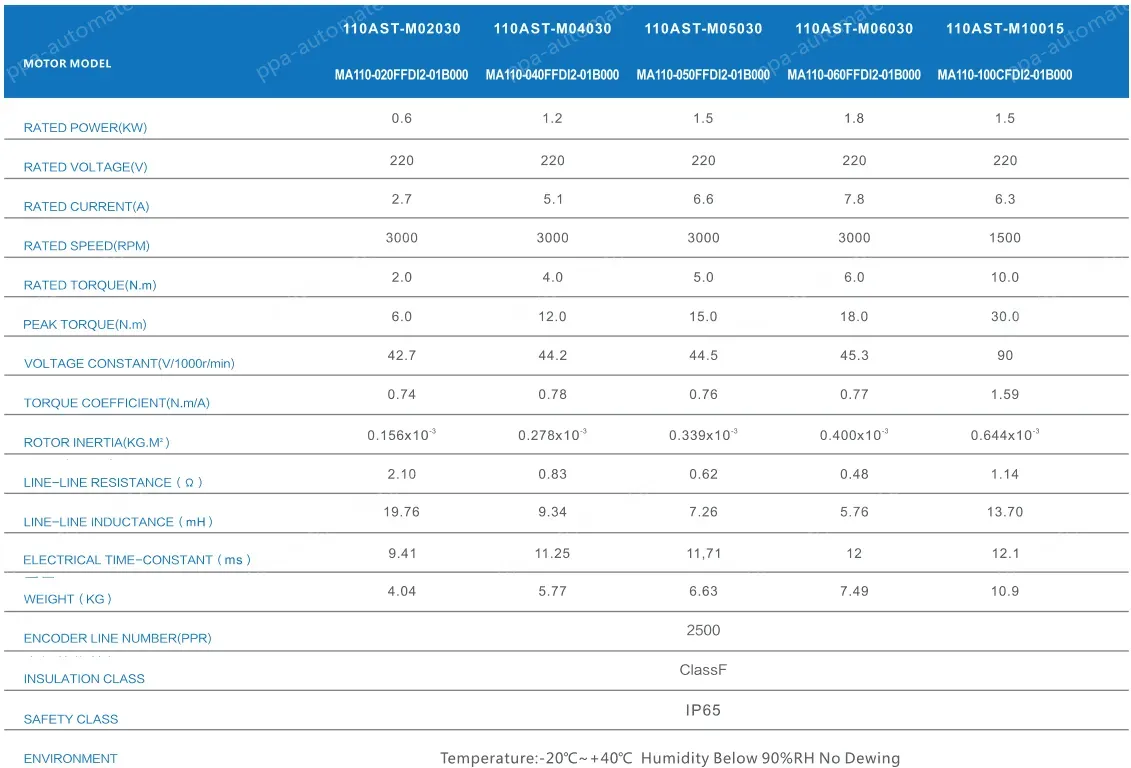Click the environment temperature and humidity text
Viewport: 1131px width, 768px height.
pos(670,759)
